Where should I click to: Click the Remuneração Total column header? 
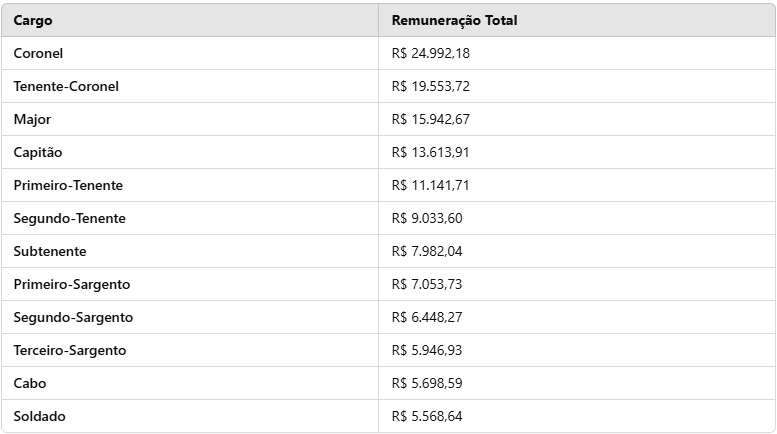pyautogui.click(x=454, y=20)
